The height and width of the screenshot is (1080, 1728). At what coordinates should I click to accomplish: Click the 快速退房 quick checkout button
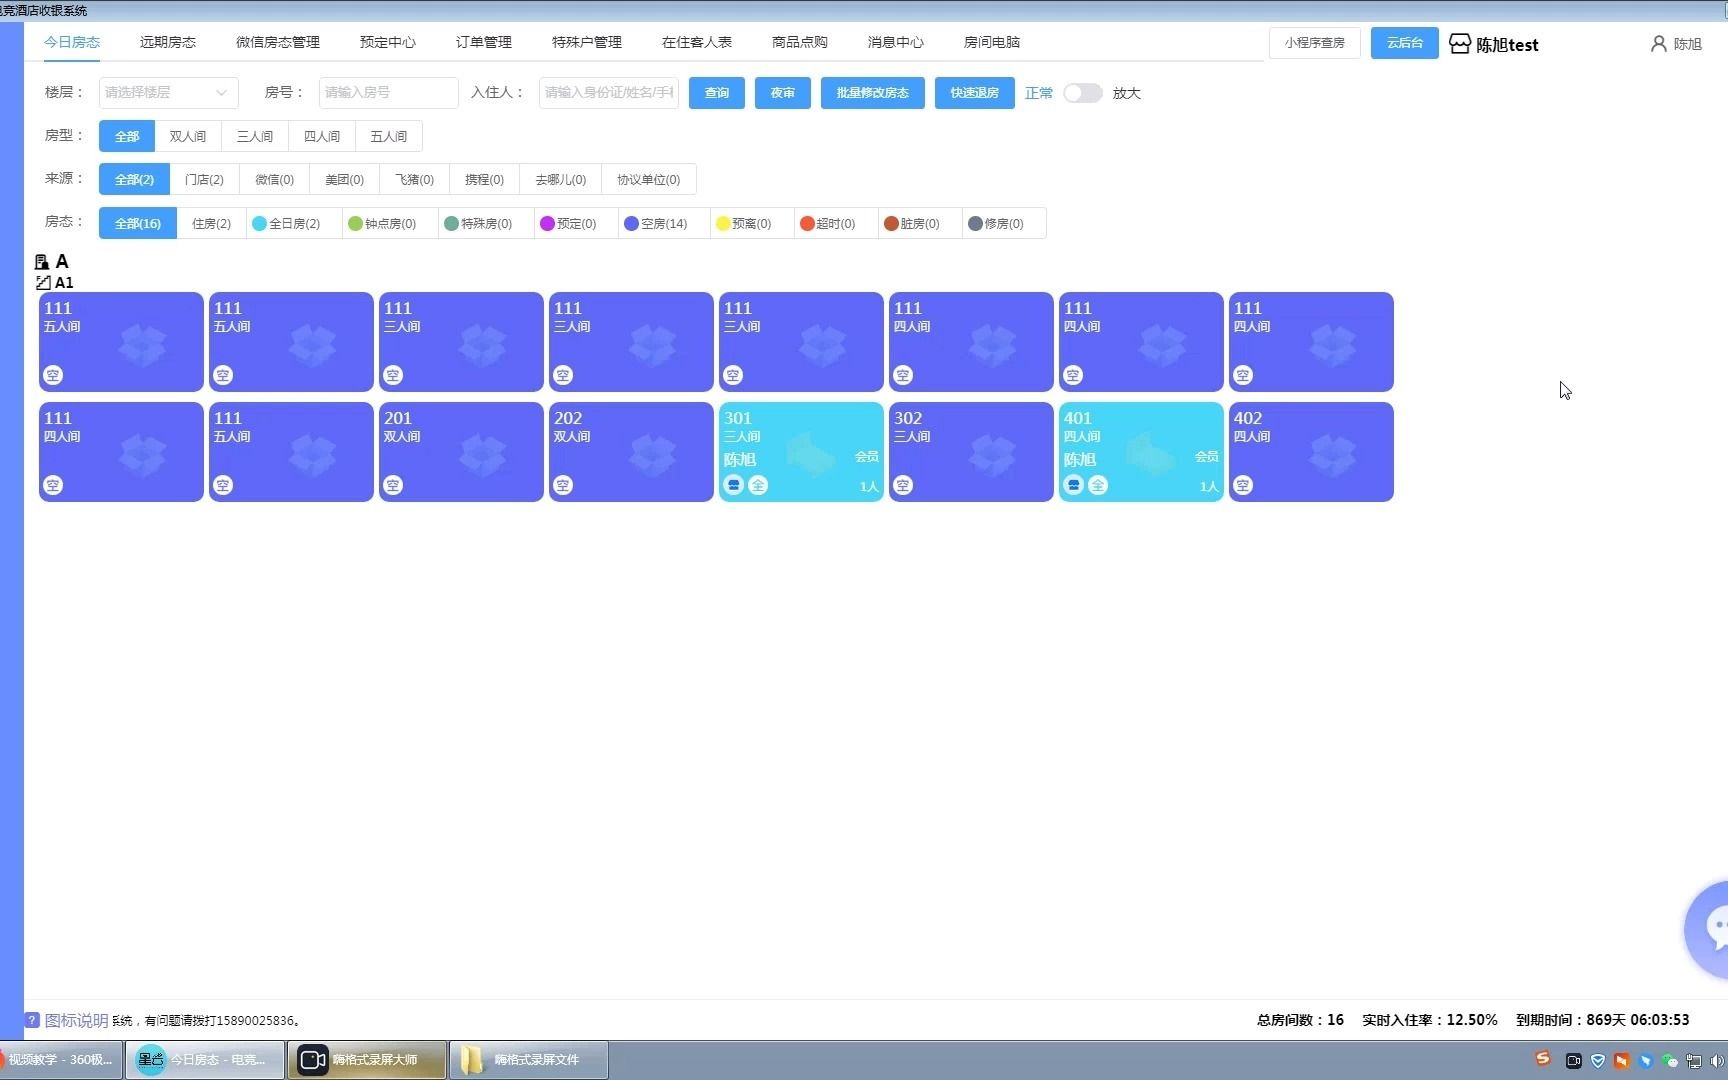click(x=975, y=93)
